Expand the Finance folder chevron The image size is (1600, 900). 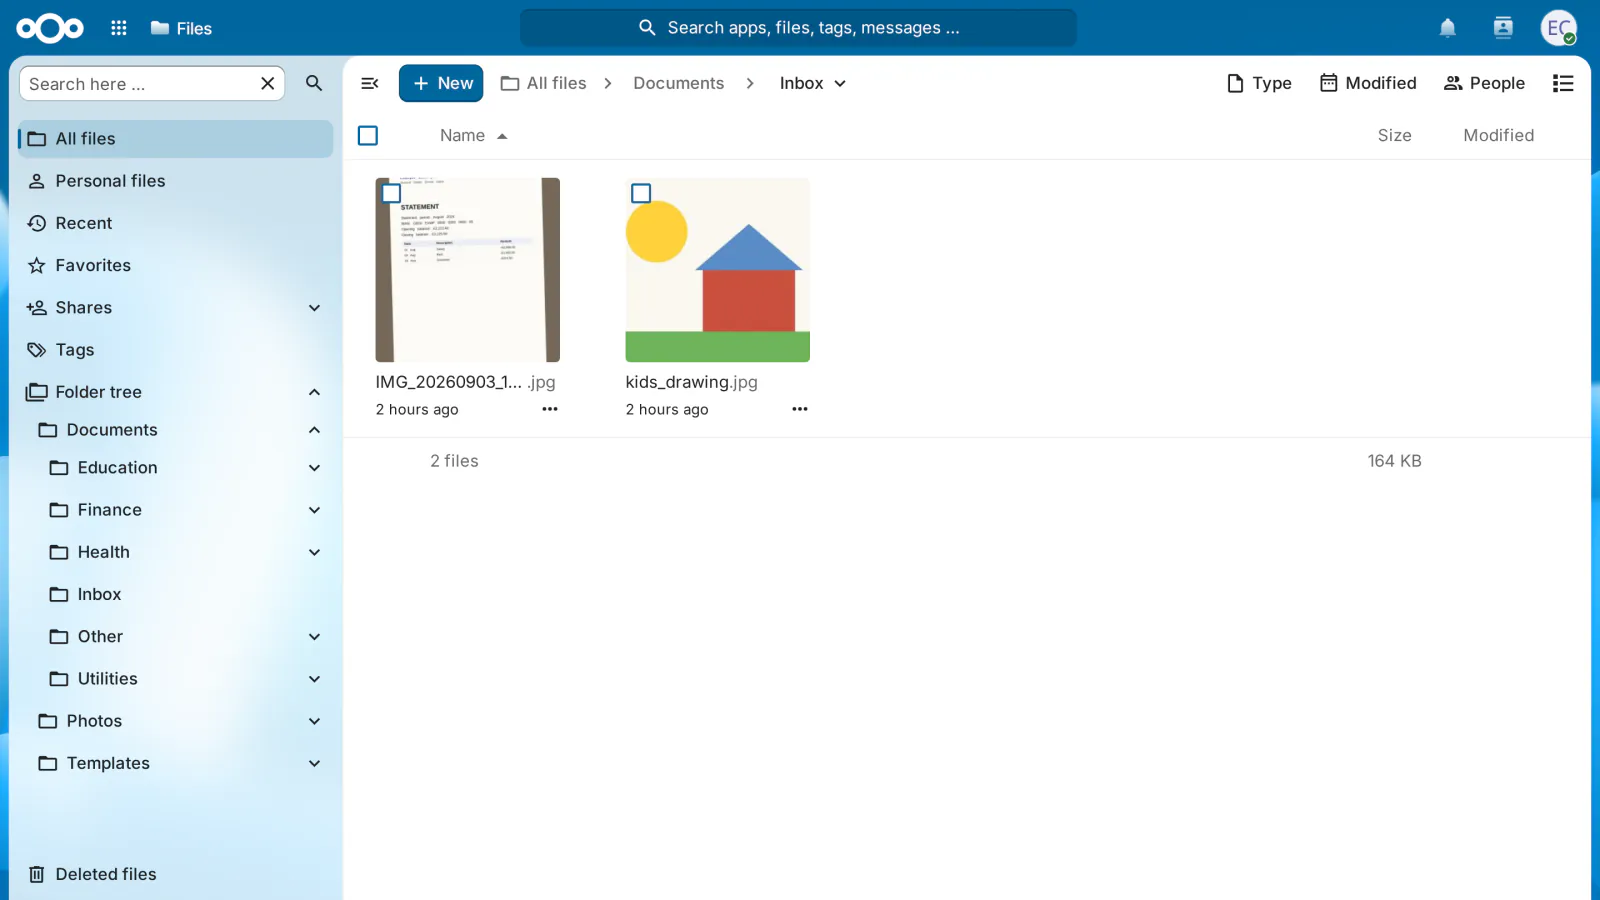[x=315, y=510]
